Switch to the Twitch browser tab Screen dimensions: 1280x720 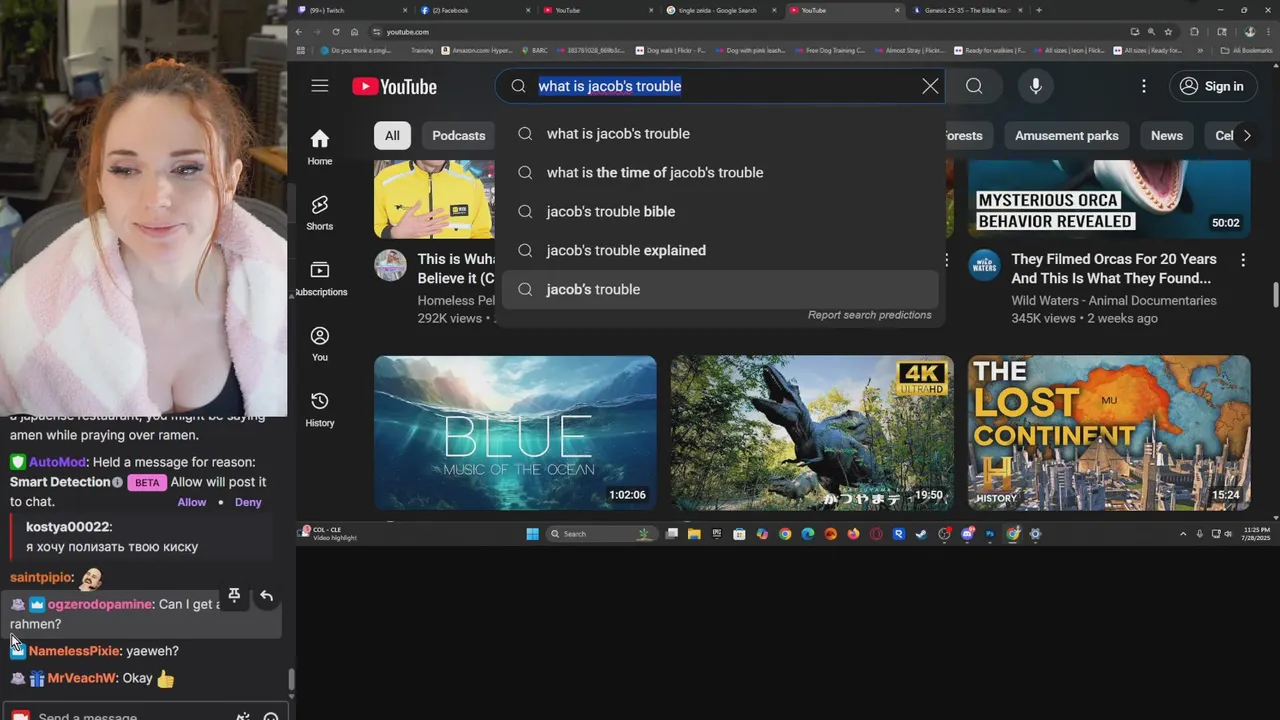coord(350,10)
